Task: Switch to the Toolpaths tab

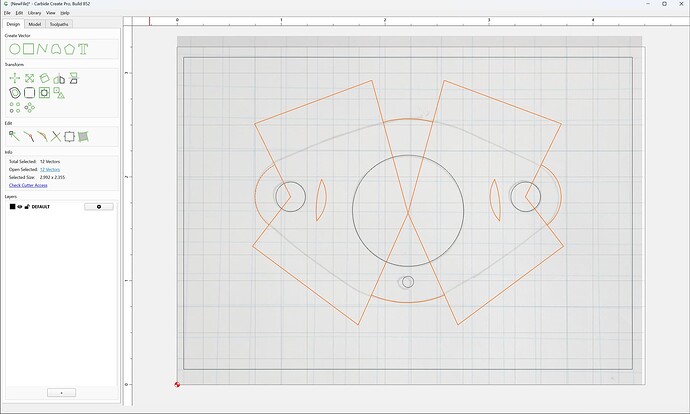Action: pyautogui.click(x=59, y=24)
